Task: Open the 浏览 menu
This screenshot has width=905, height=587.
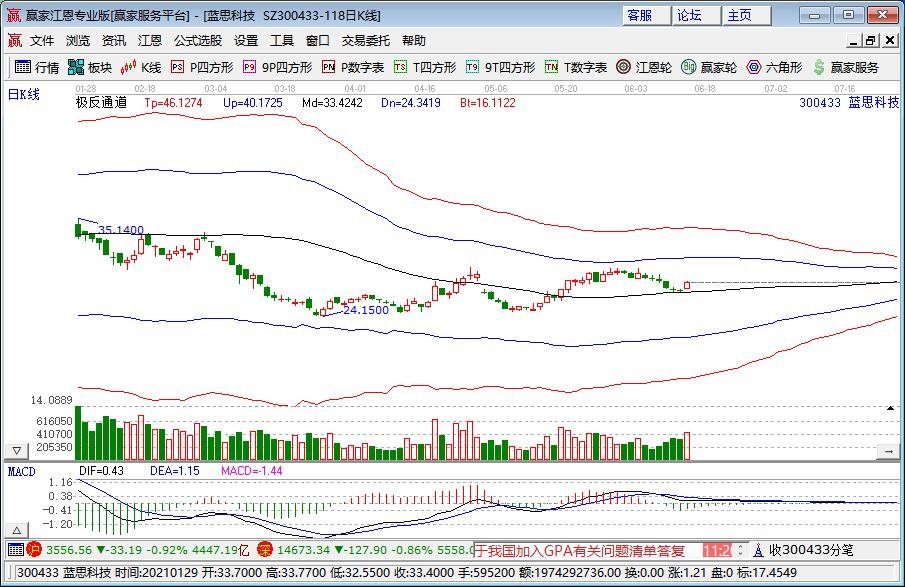Action: coord(78,40)
